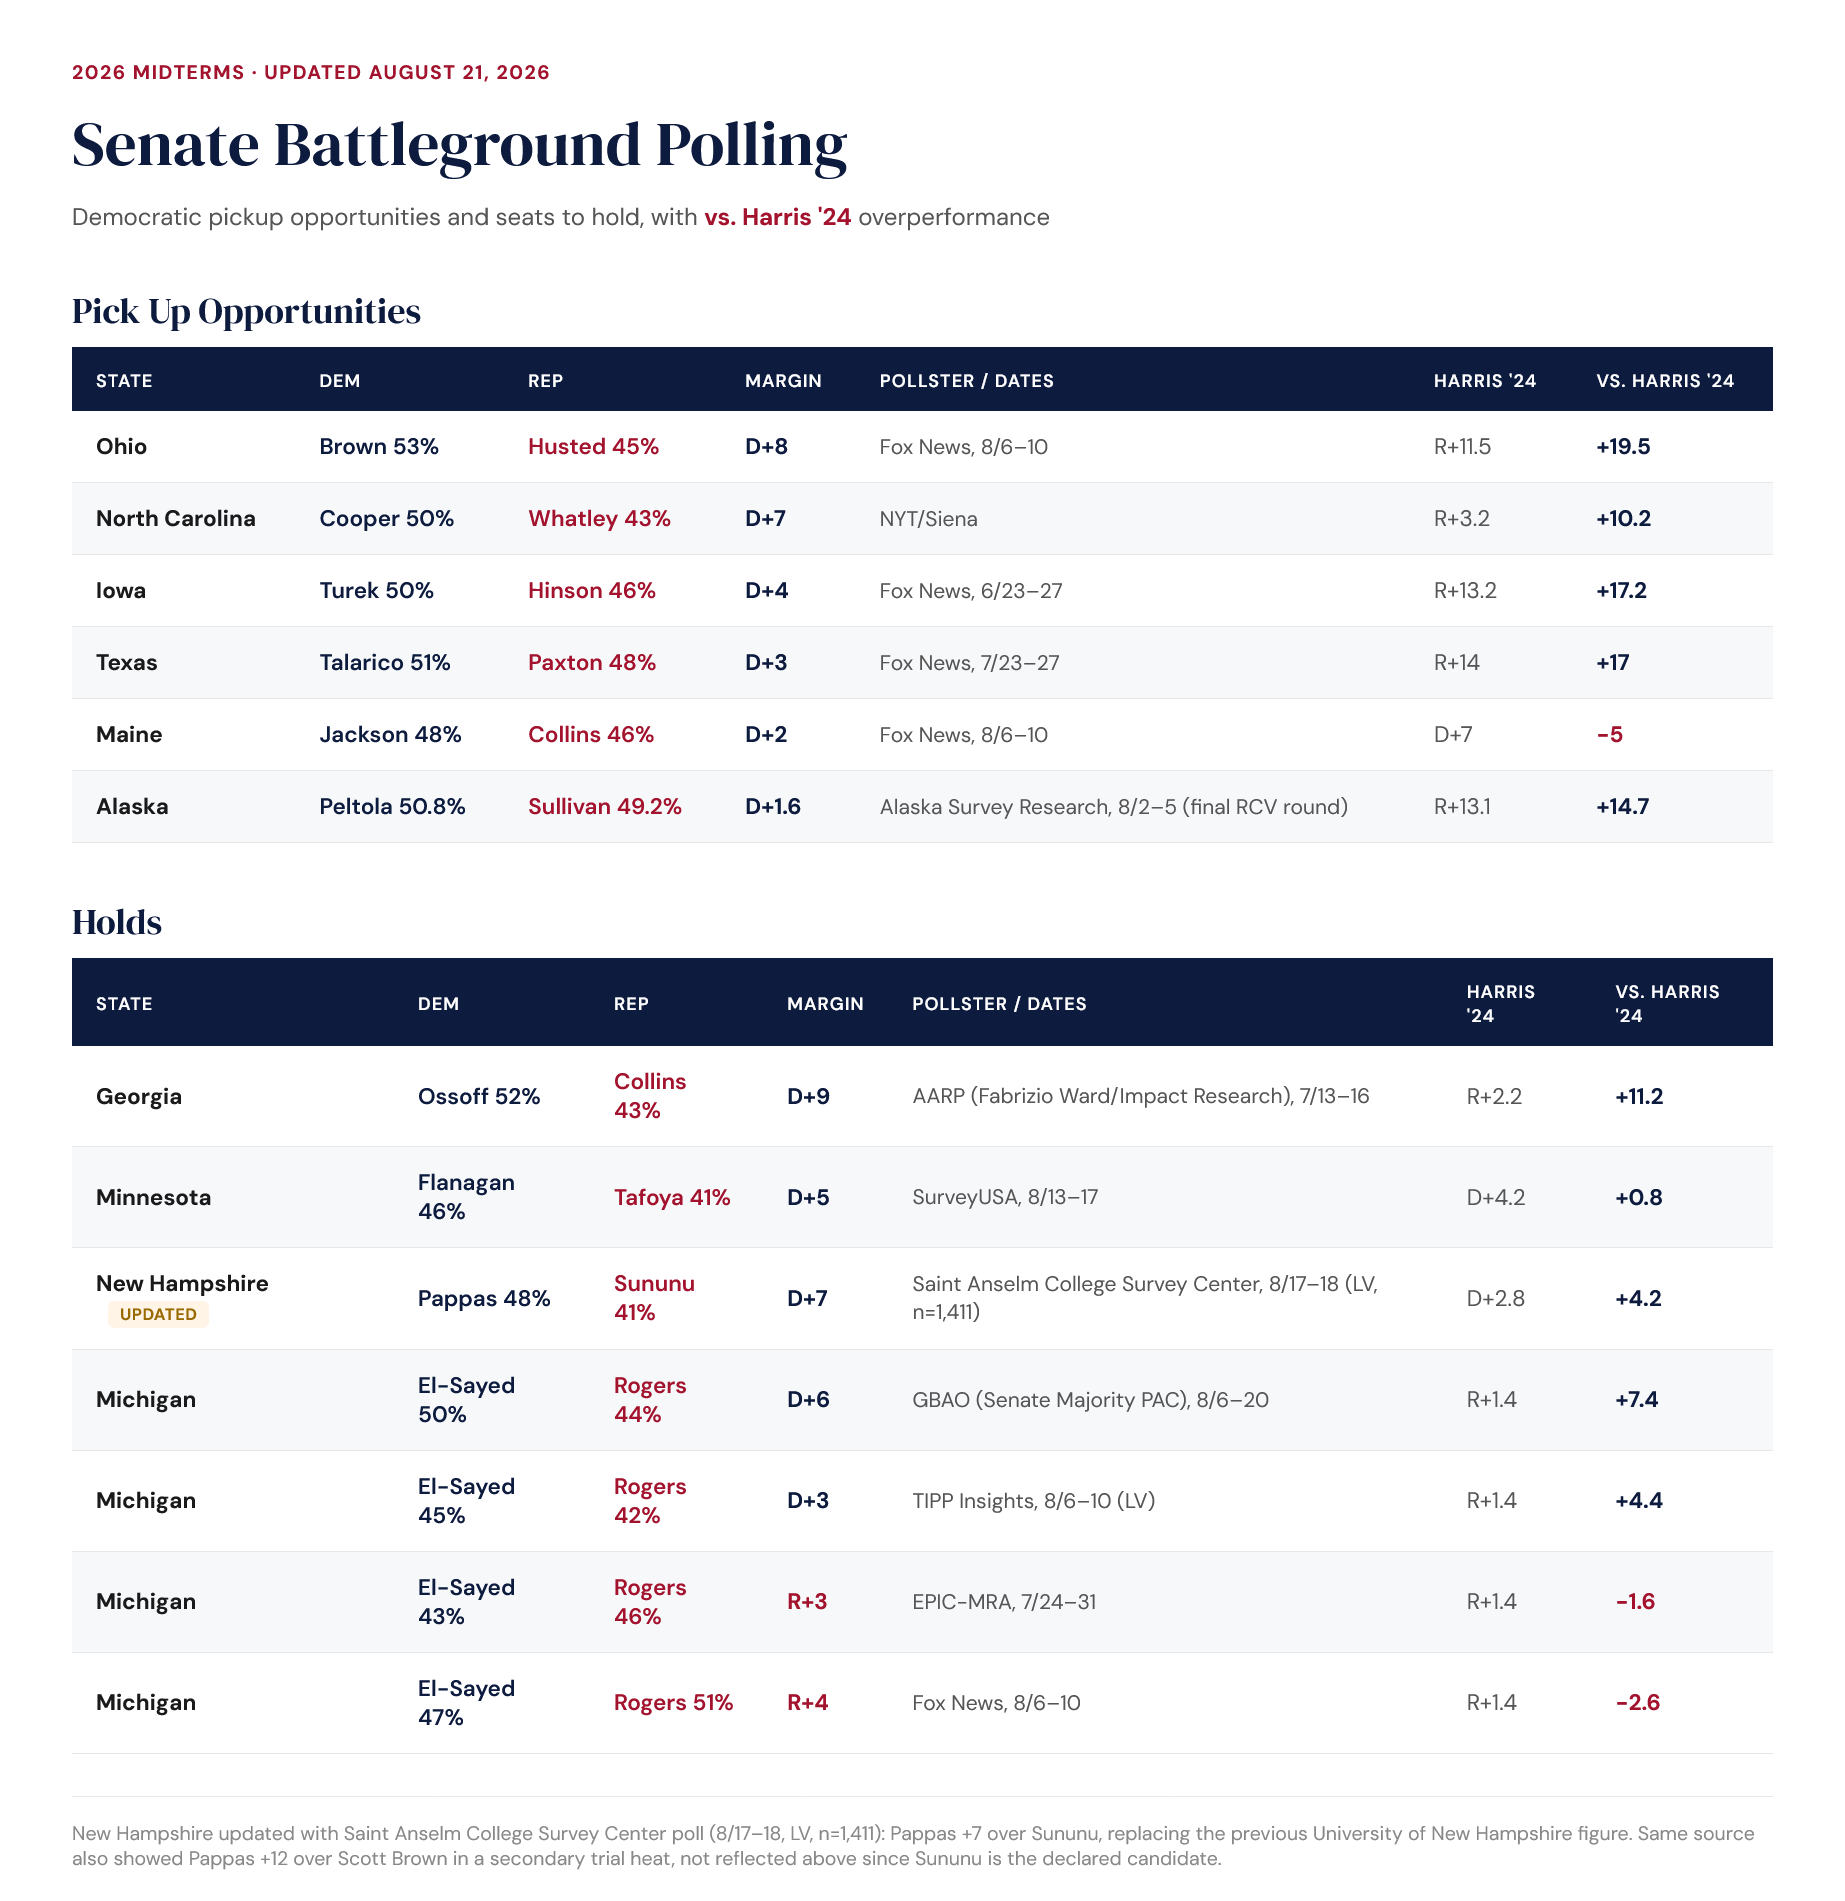Select the Ohio row state name
The height and width of the screenshot is (1901, 1845).
point(121,446)
